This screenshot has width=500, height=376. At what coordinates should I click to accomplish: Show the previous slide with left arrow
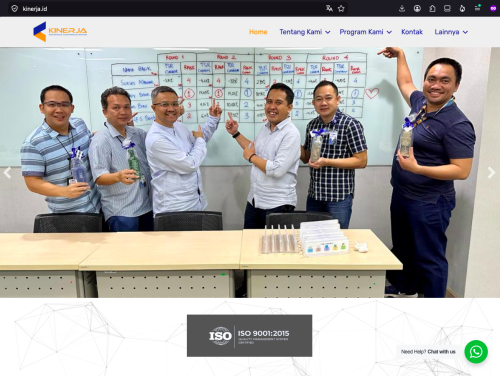click(x=7, y=173)
